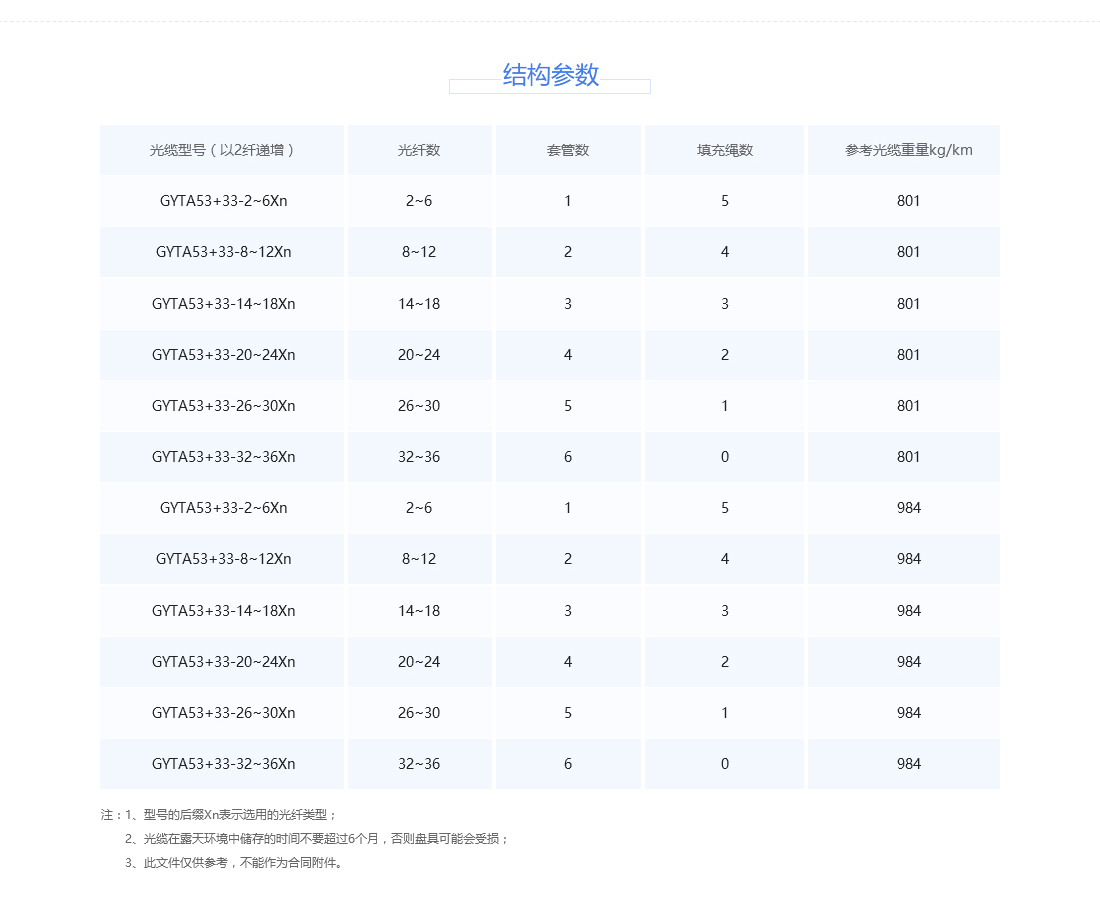Click GYTA53+33-2~6Xn in the 801 weight row
The image size is (1100, 920).
pos(224,201)
